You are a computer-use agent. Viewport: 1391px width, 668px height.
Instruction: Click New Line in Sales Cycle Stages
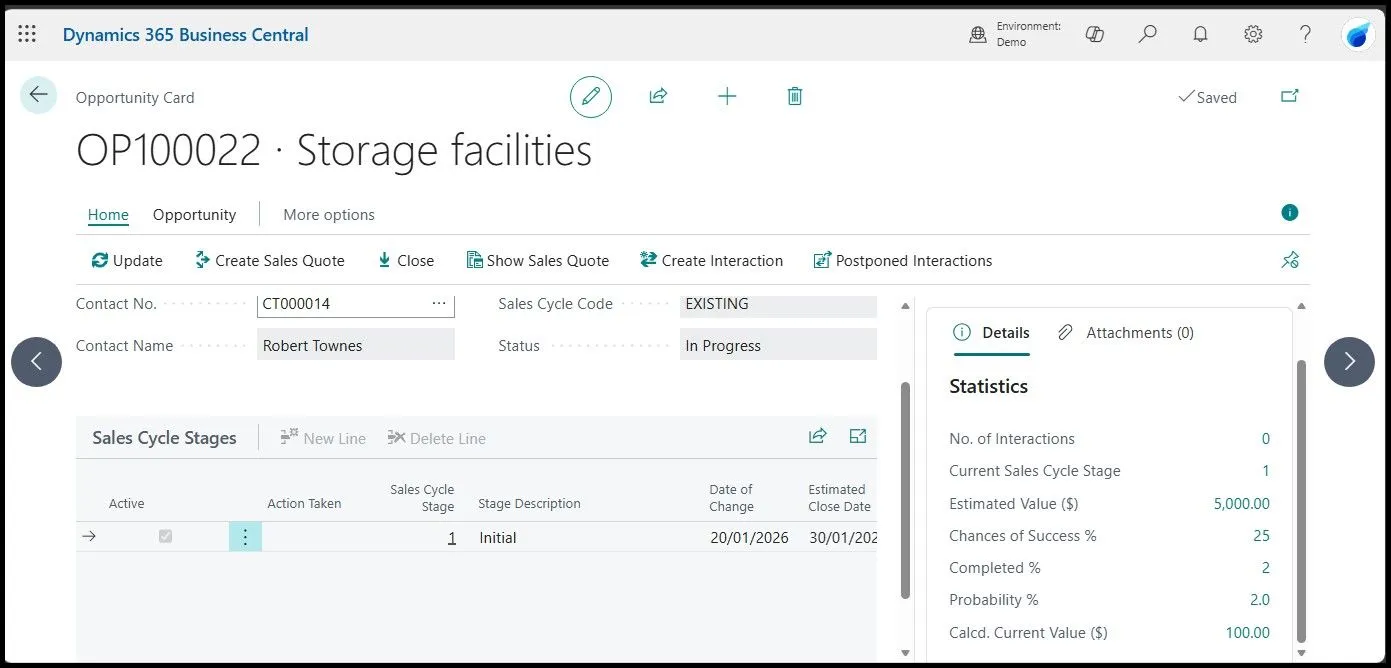(x=323, y=438)
